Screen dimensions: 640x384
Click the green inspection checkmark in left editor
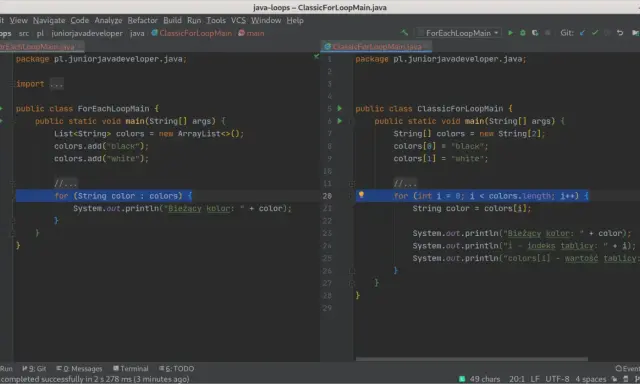(x=316, y=57)
